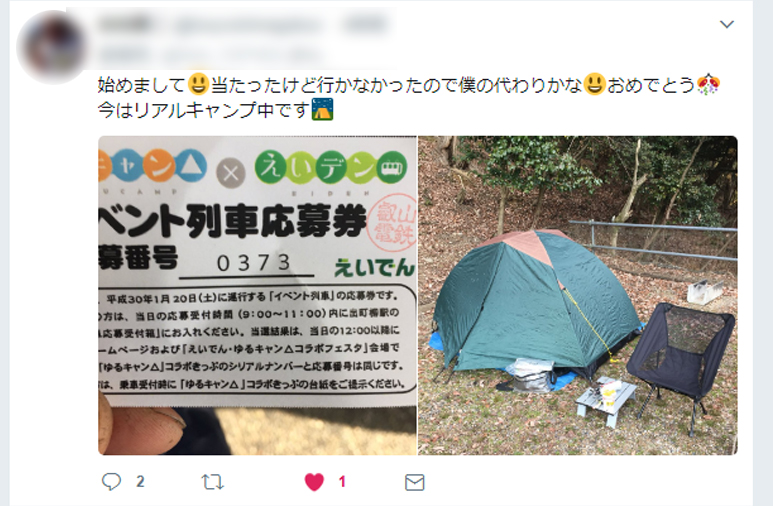Send via direct message envelope icon
Image resolution: width=773 pixels, height=506 pixels.
[x=415, y=482]
